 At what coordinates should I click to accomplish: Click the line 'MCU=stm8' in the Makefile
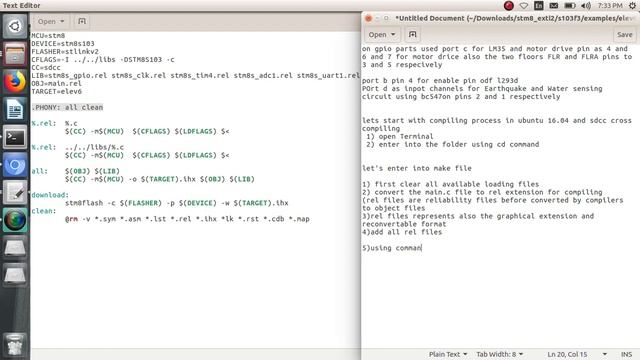48,36
